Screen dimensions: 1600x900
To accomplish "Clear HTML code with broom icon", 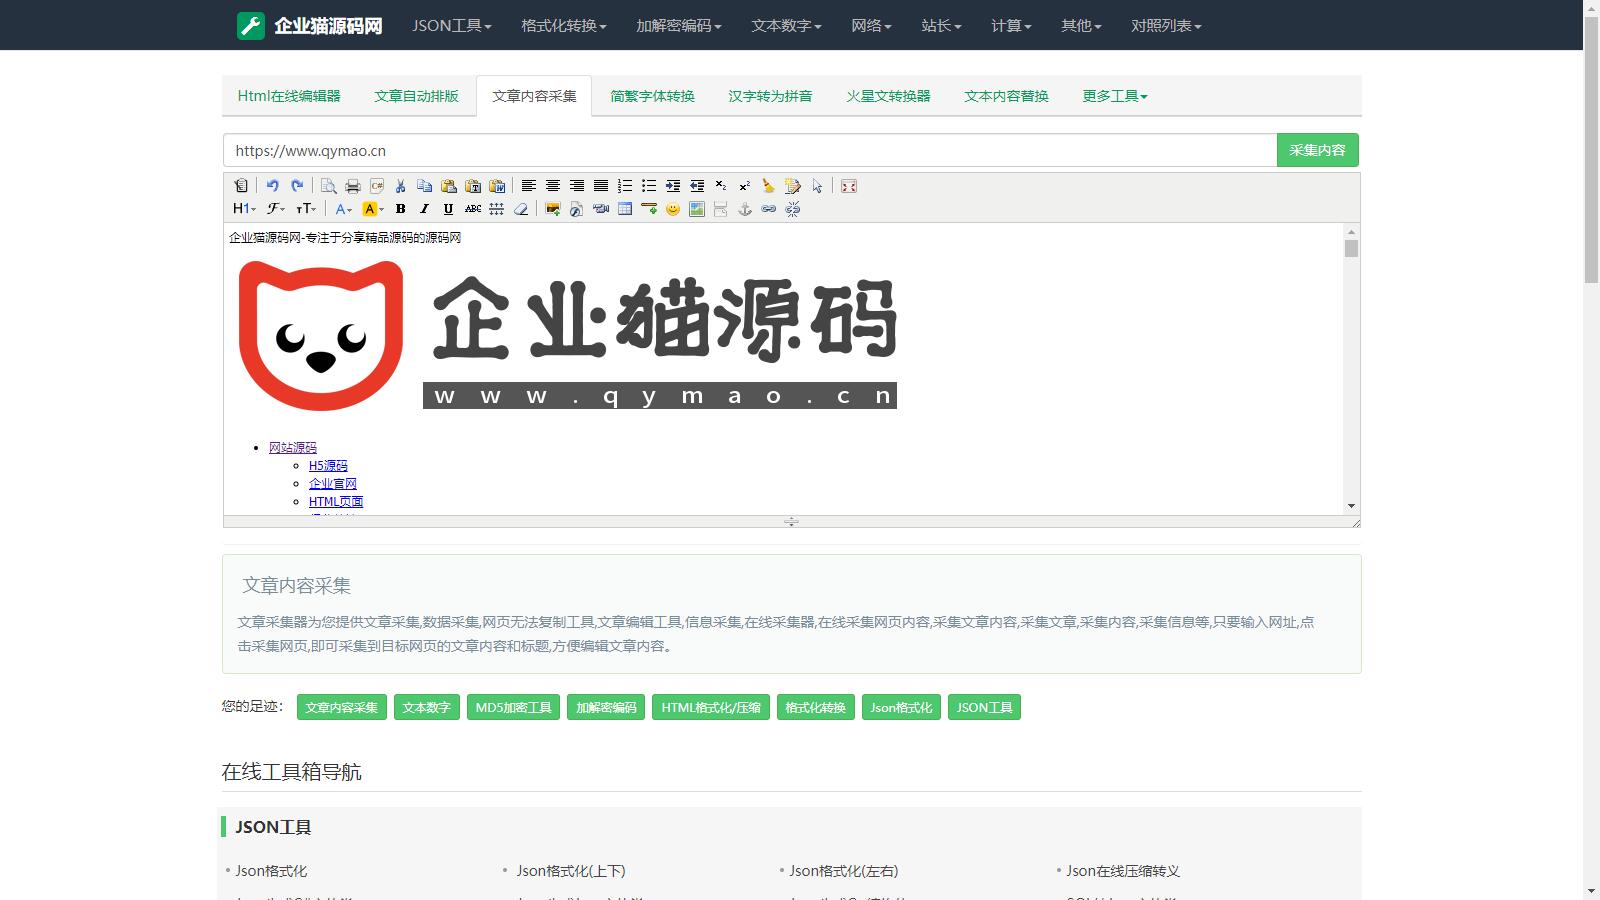I will (769, 186).
